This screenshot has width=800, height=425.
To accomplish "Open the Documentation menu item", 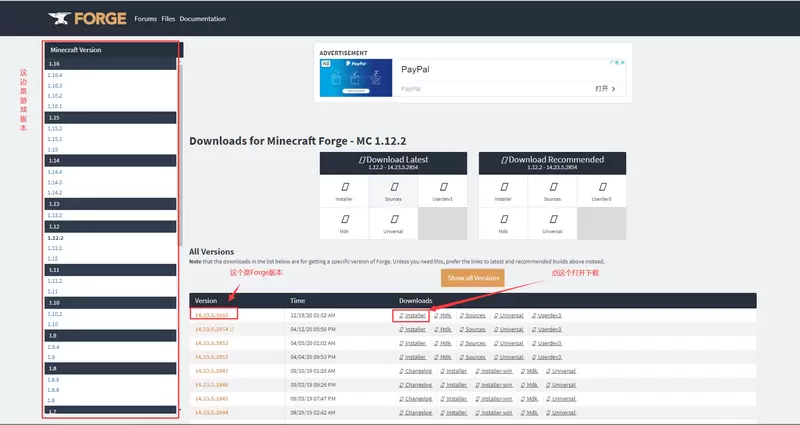I will pos(203,19).
